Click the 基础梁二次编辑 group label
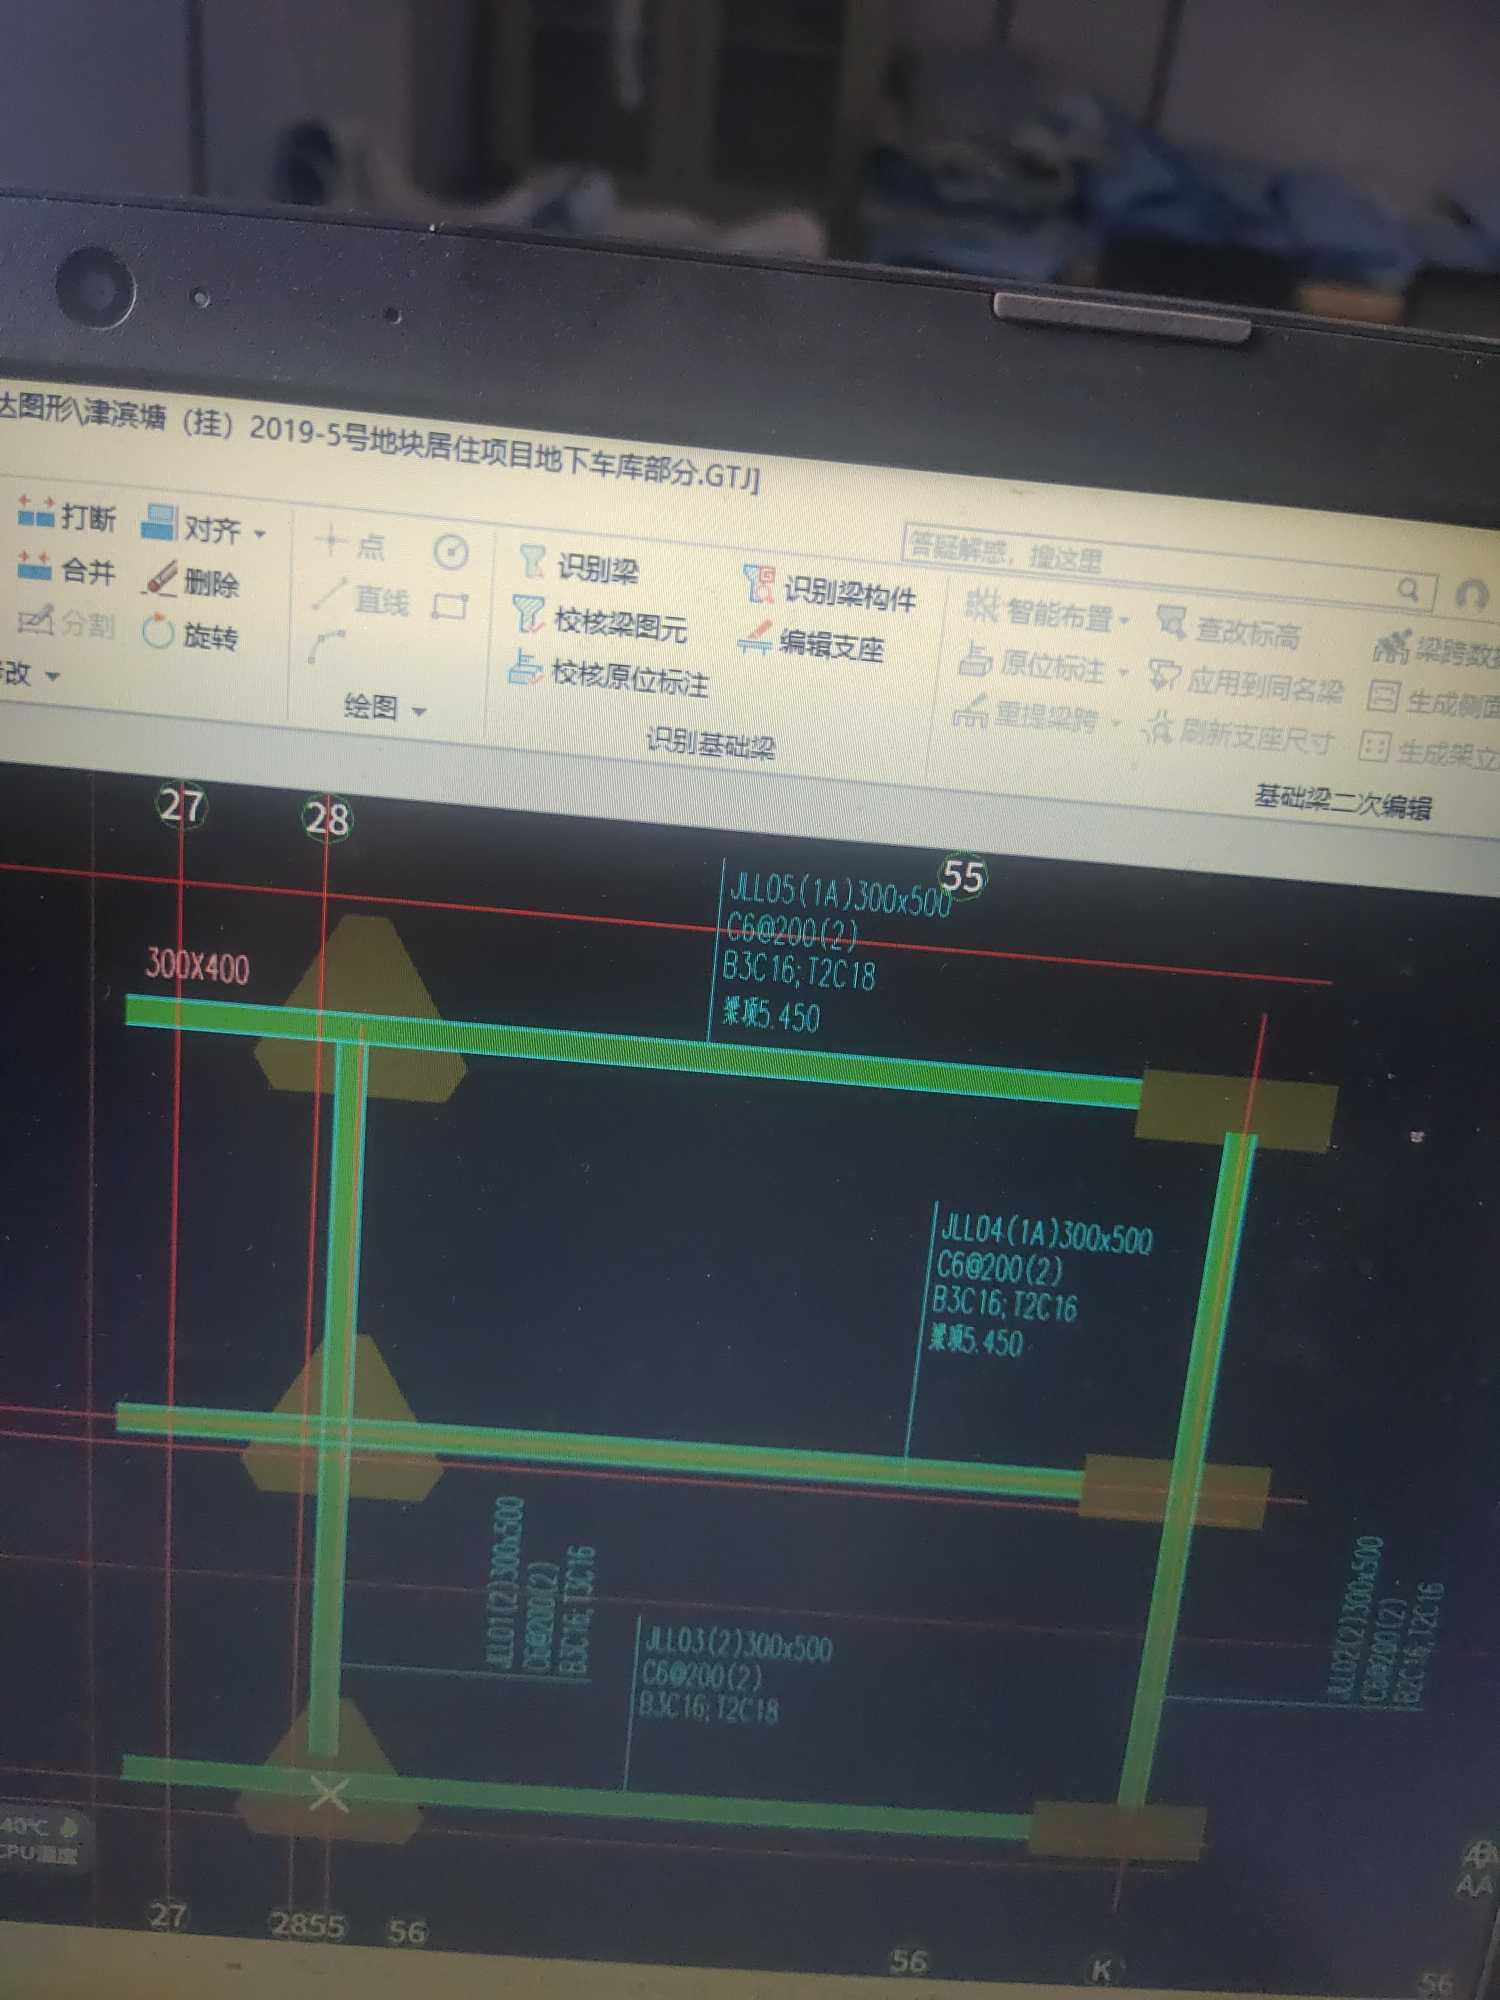The width and height of the screenshot is (1500, 2000). (1343, 801)
